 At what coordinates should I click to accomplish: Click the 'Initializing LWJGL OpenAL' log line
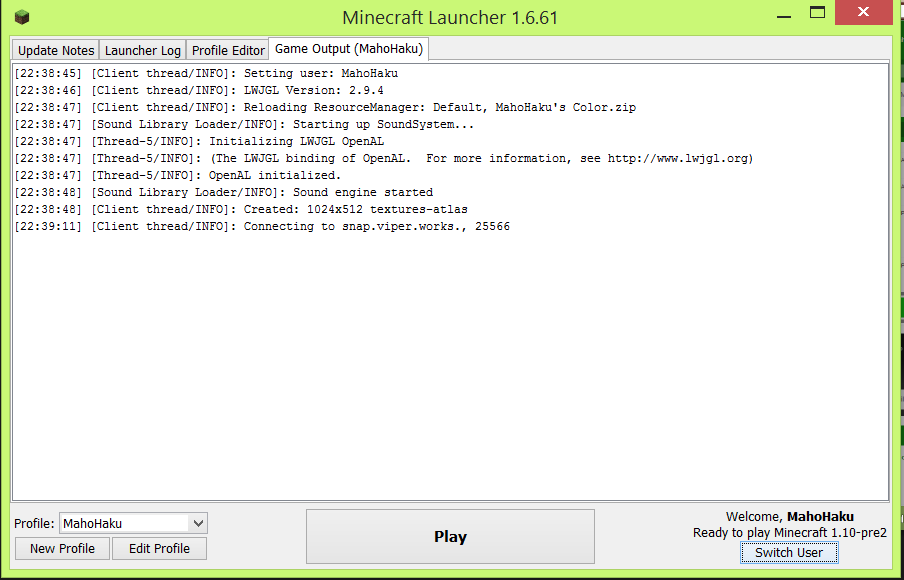coord(199,142)
